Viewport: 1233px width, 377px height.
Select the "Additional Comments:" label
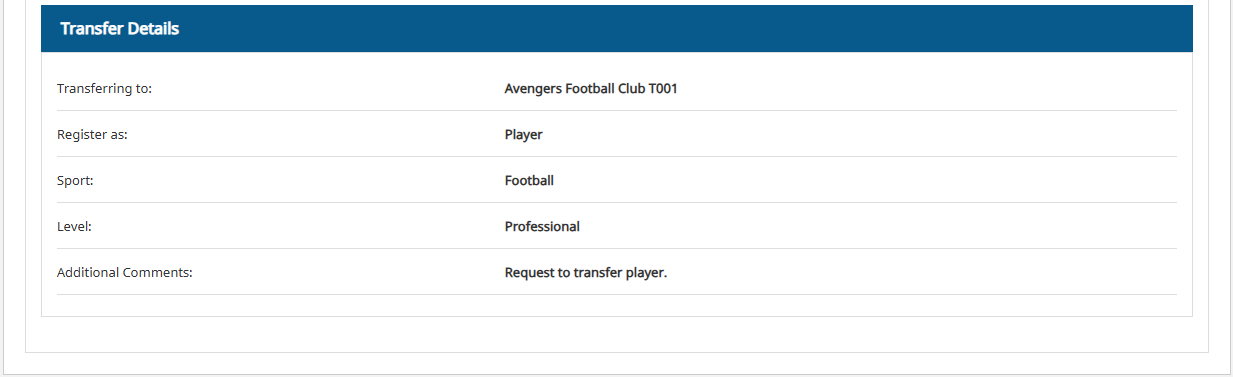click(x=124, y=273)
